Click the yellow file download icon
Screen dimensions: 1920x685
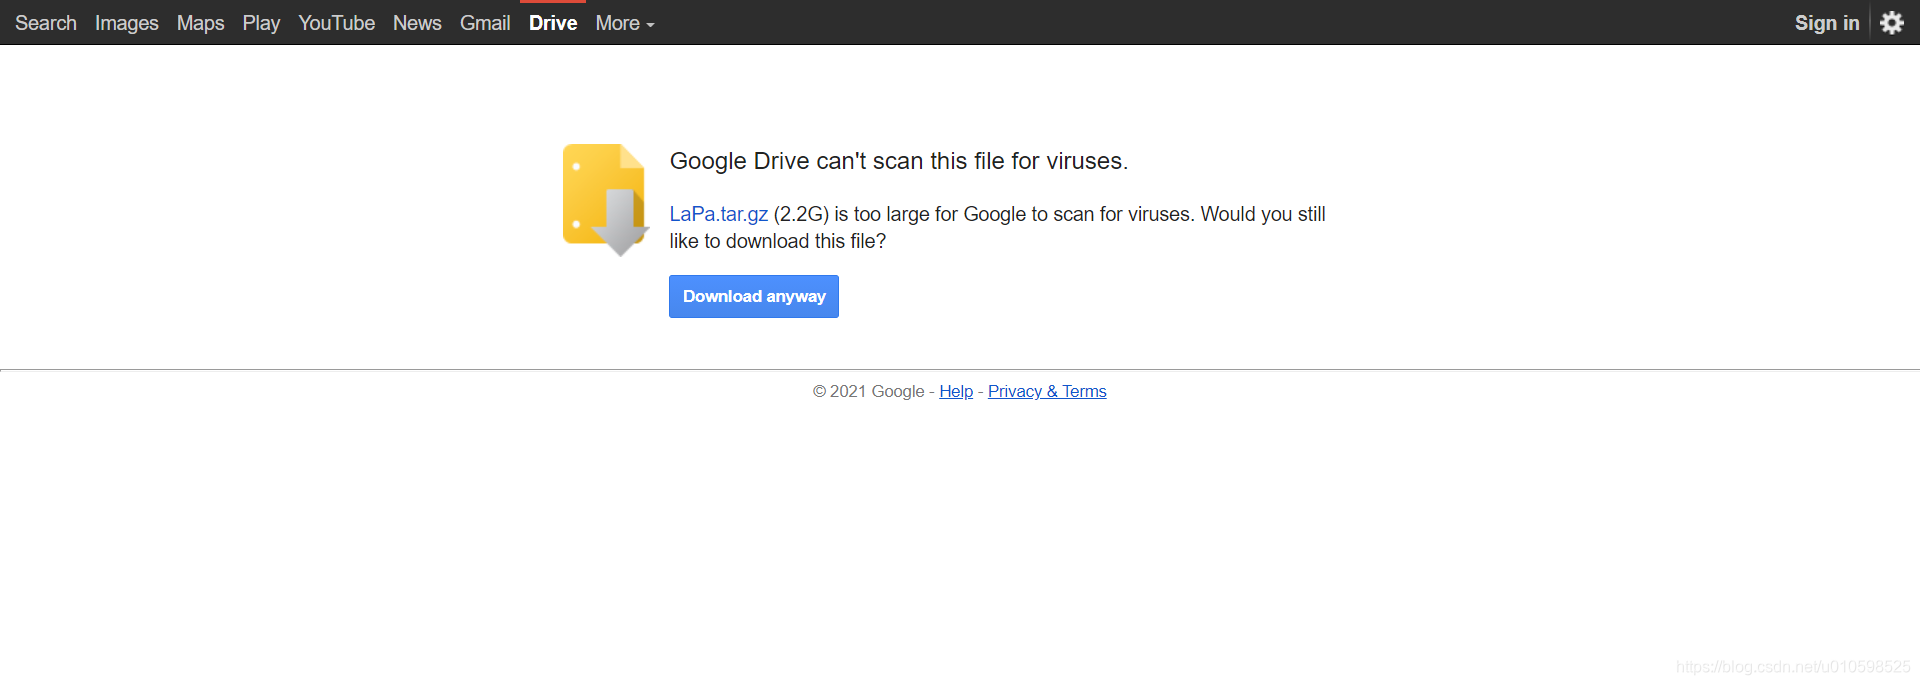click(x=605, y=198)
